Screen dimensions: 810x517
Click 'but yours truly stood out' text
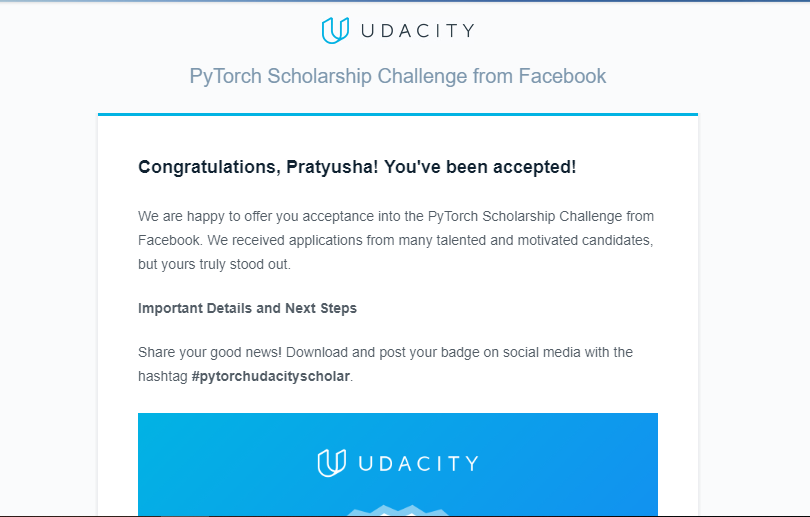click(x=214, y=265)
